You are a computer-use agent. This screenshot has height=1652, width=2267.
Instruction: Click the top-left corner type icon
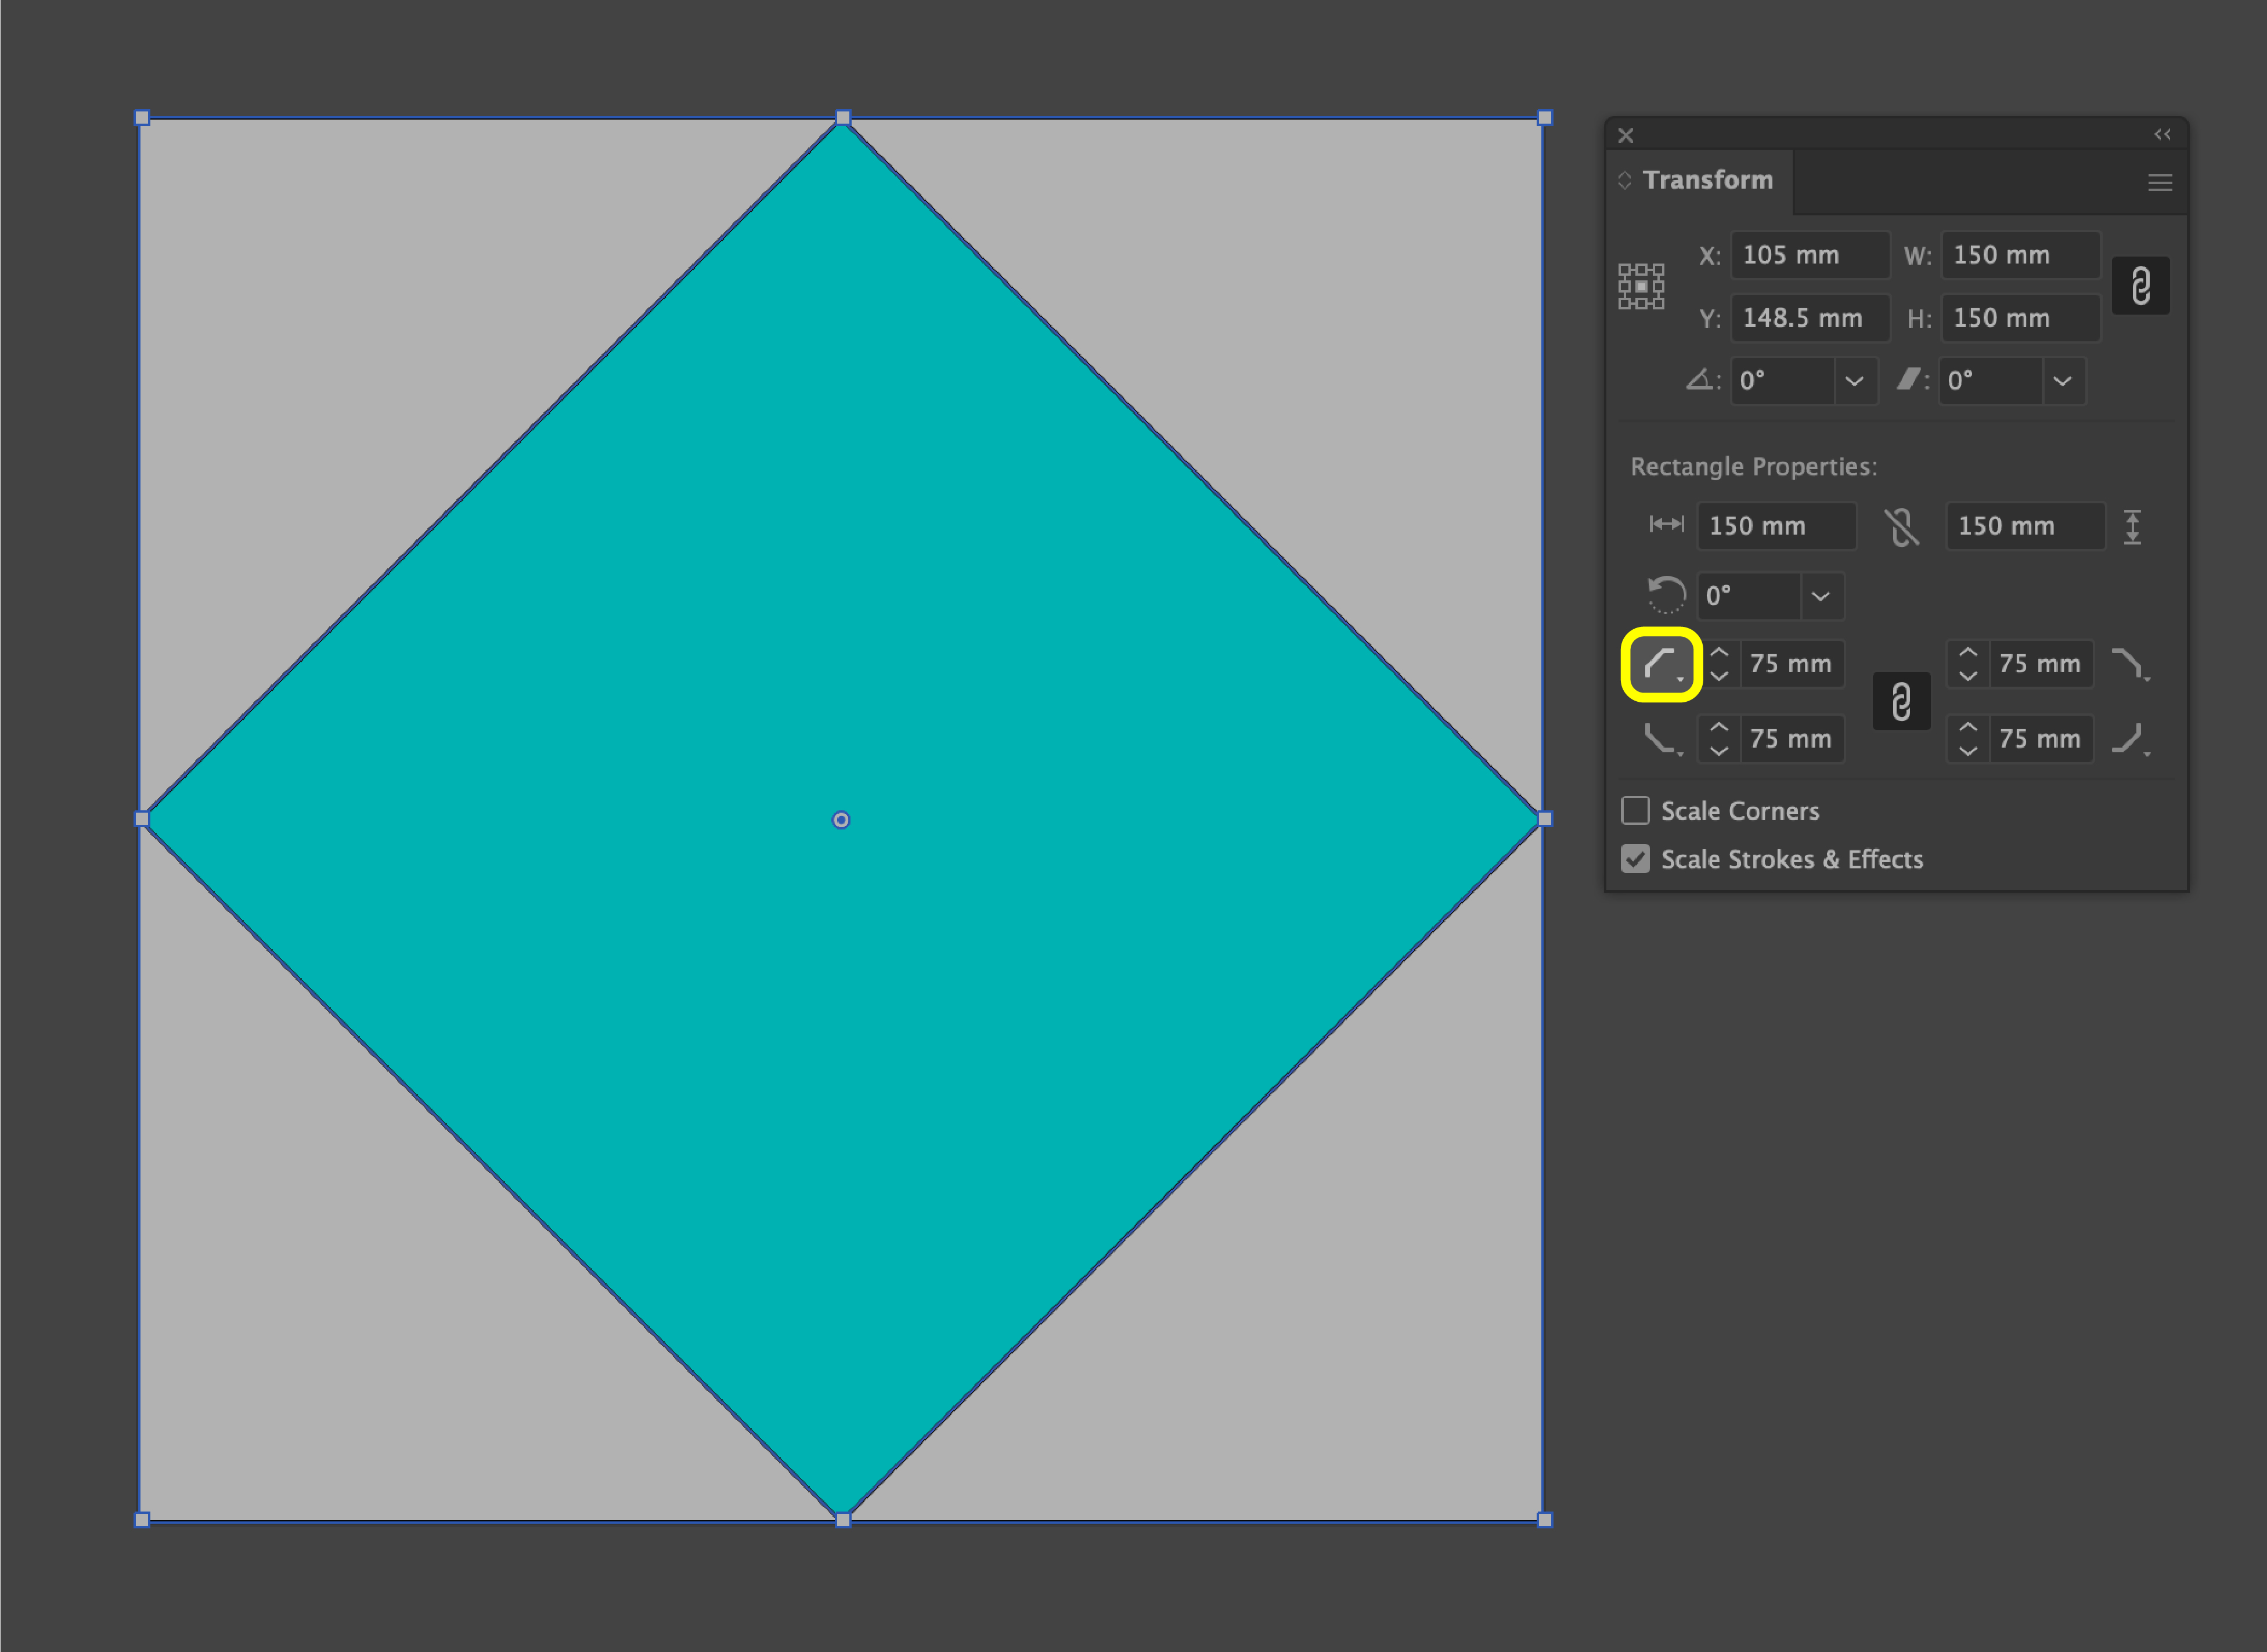pos(1661,664)
